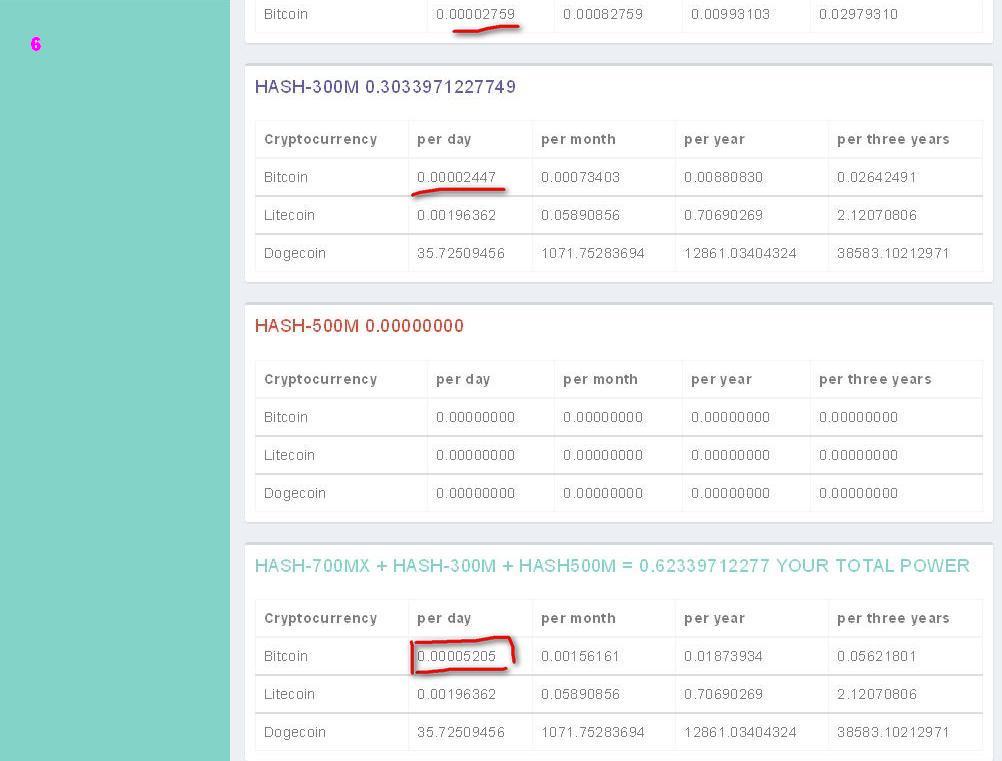Click 1071.75283694 Dogecoin value in HASH-300M table

[x=592, y=254]
